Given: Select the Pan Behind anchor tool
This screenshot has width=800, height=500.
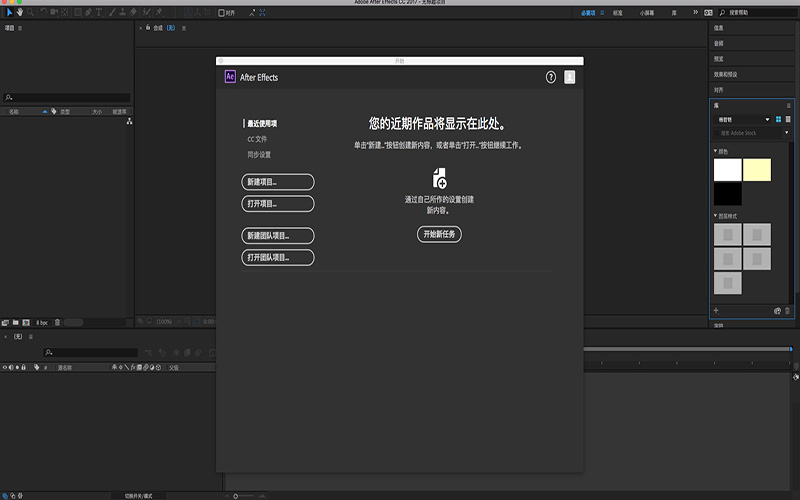Looking at the screenshot, I should tap(65, 12).
